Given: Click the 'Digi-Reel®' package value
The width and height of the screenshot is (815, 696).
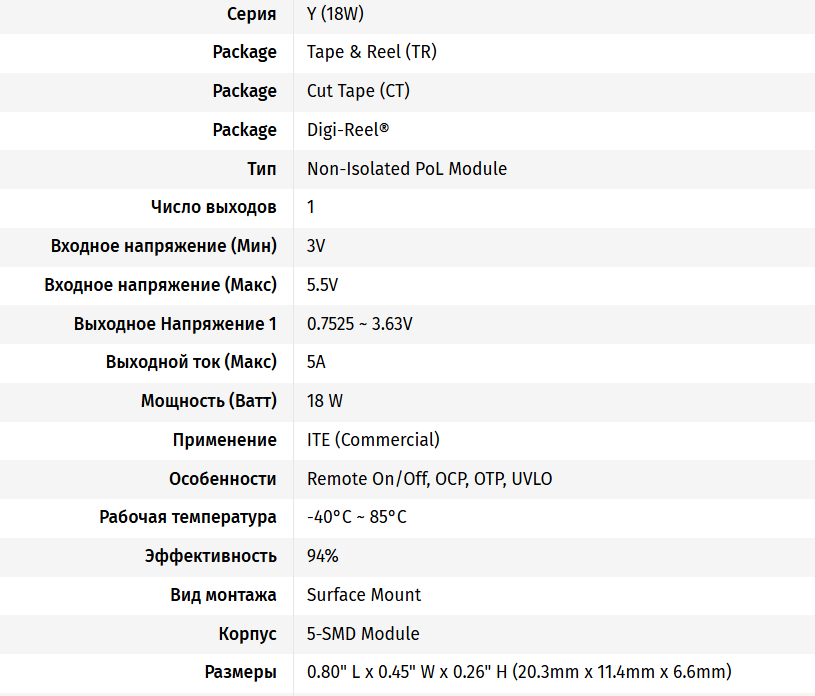Looking at the screenshot, I should (348, 130).
